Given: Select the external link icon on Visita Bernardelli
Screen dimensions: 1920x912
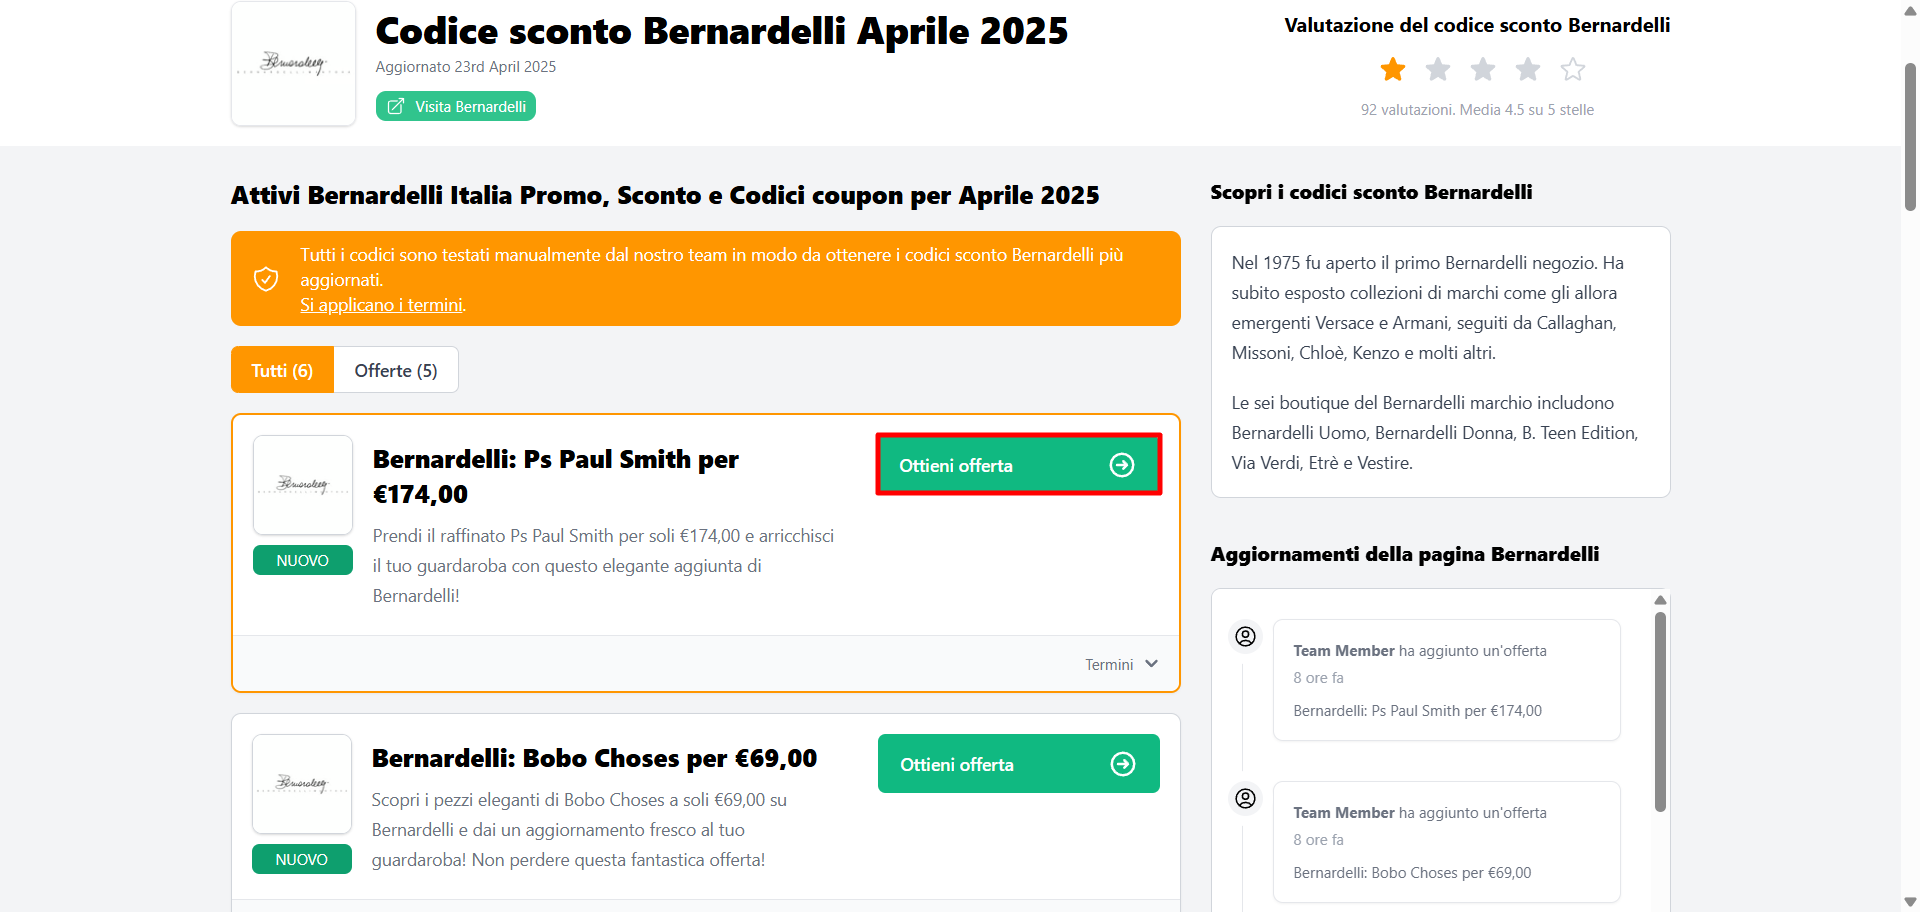Looking at the screenshot, I should pos(397,105).
